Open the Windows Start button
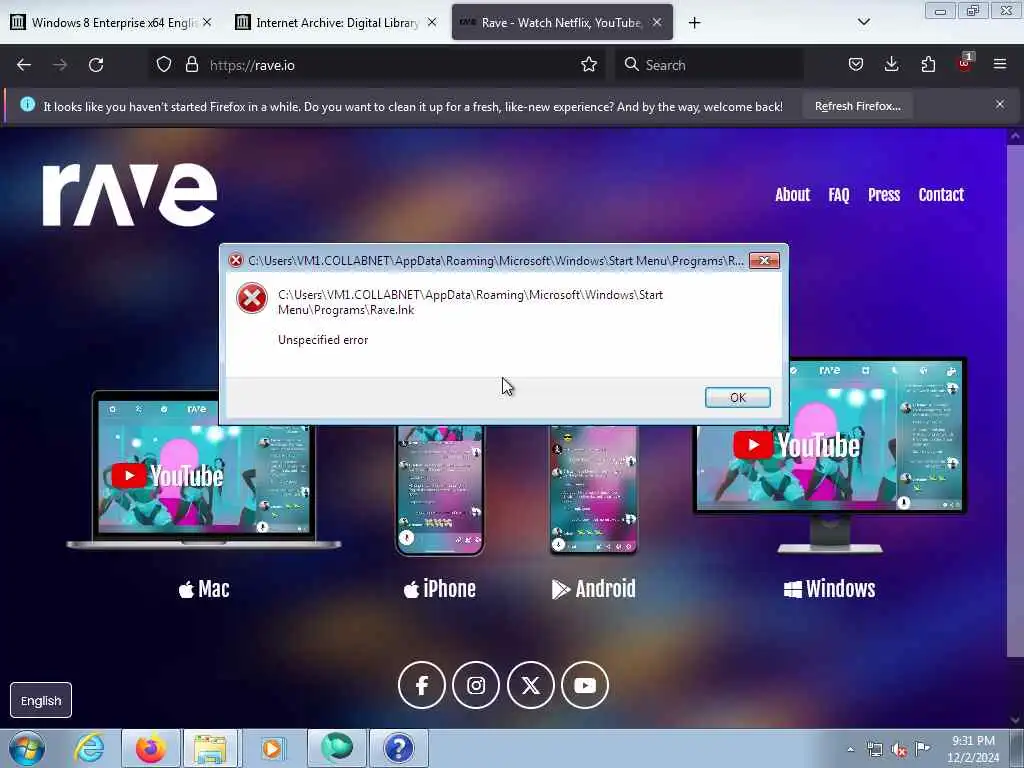The width and height of the screenshot is (1024, 768). 27,748
